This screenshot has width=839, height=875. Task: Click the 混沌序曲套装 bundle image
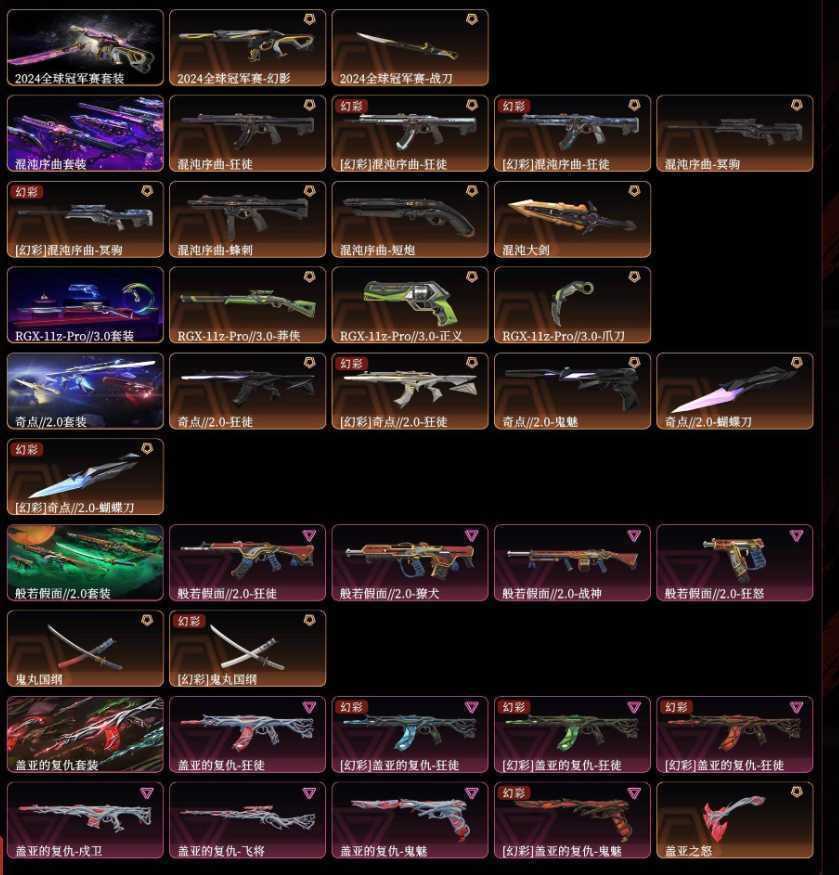(85, 133)
